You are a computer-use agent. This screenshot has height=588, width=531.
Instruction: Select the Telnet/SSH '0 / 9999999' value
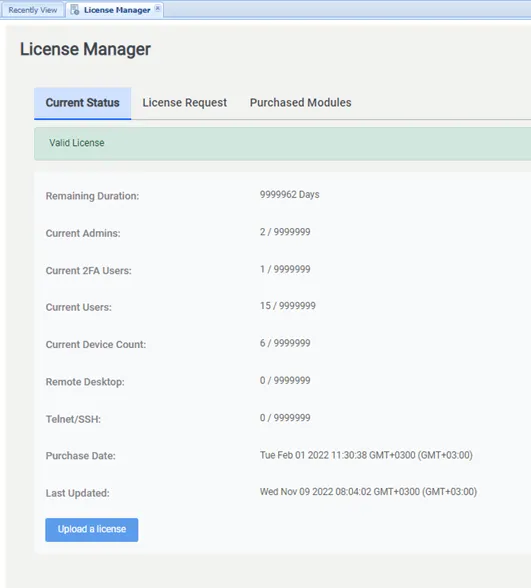[285, 418]
